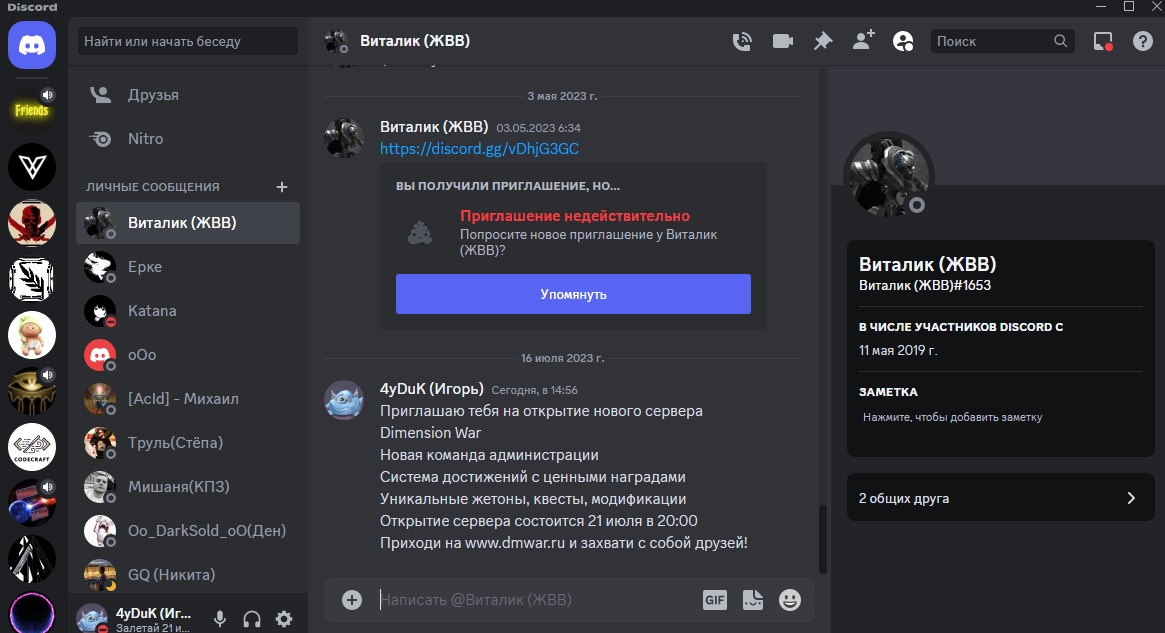Viewport: 1165px width, 633px height.
Task: Open the Oo_DarkSold_oO(Ден) conversation
Action: (x=188, y=530)
